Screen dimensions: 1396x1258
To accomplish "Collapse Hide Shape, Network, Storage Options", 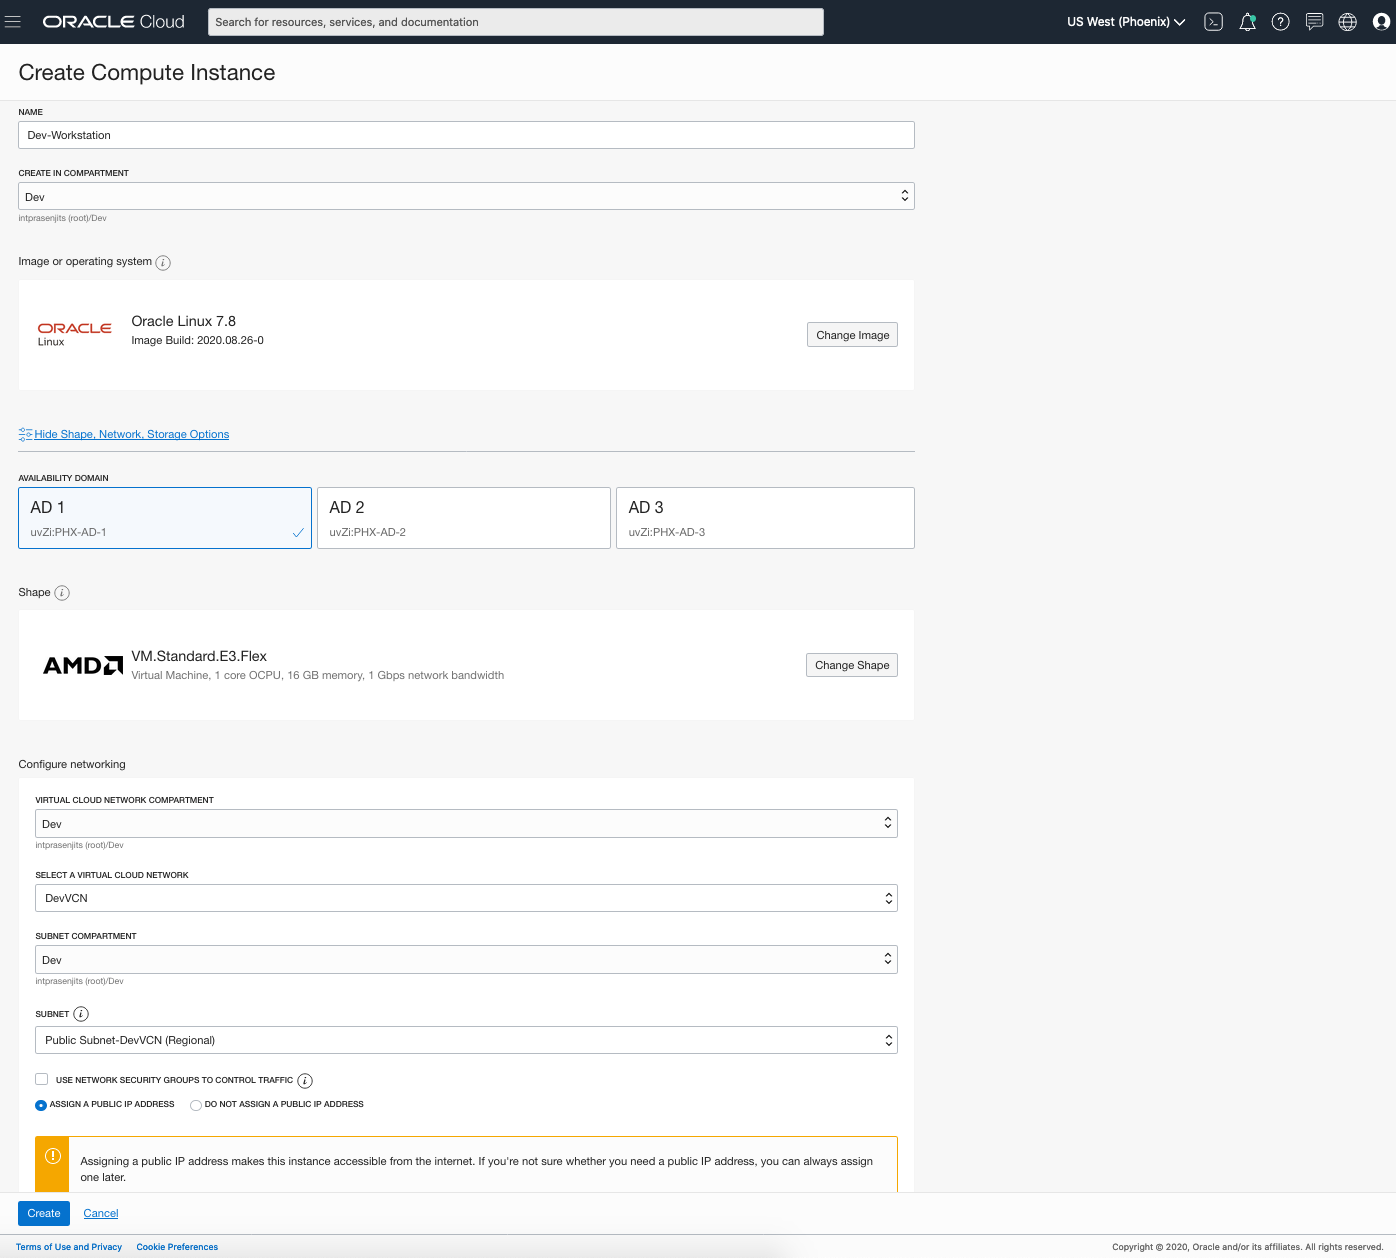I will [131, 434].
